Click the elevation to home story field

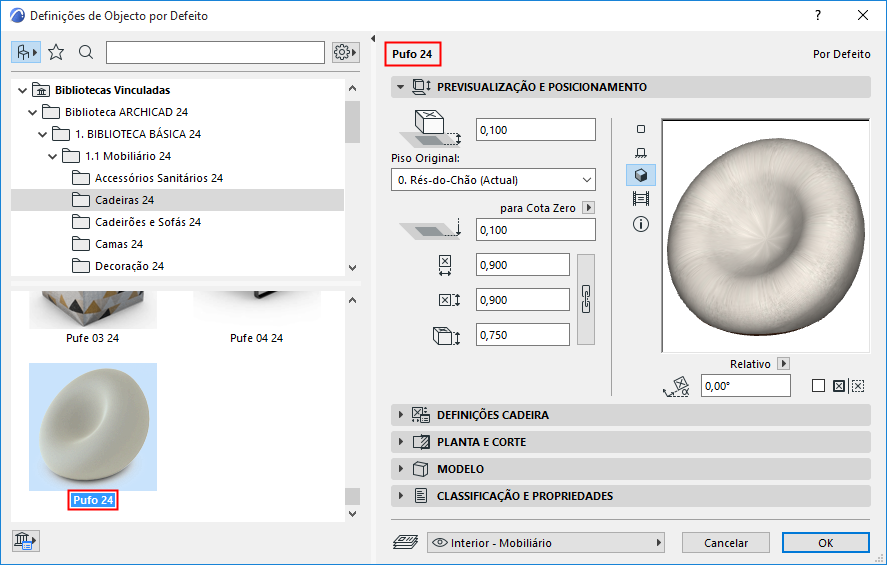pos(536,130)
